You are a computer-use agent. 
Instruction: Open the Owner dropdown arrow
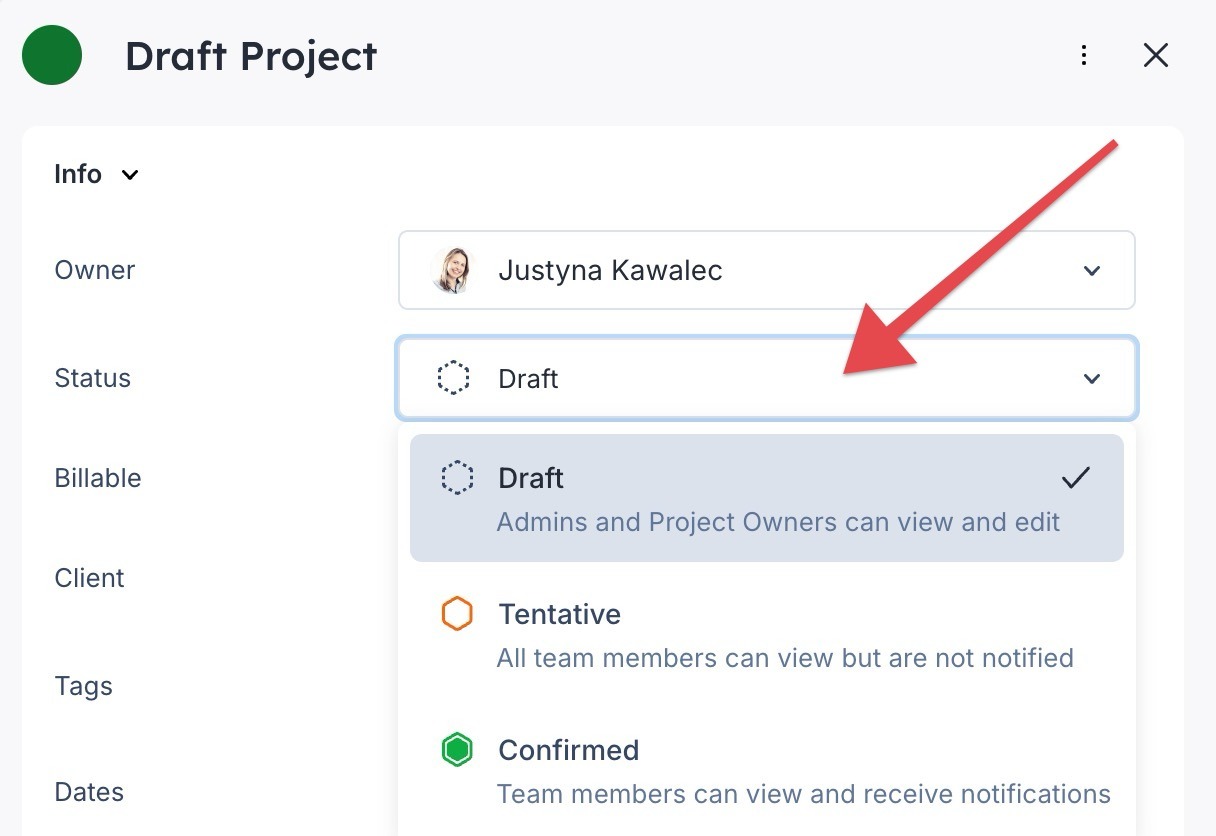(1092, 271)
